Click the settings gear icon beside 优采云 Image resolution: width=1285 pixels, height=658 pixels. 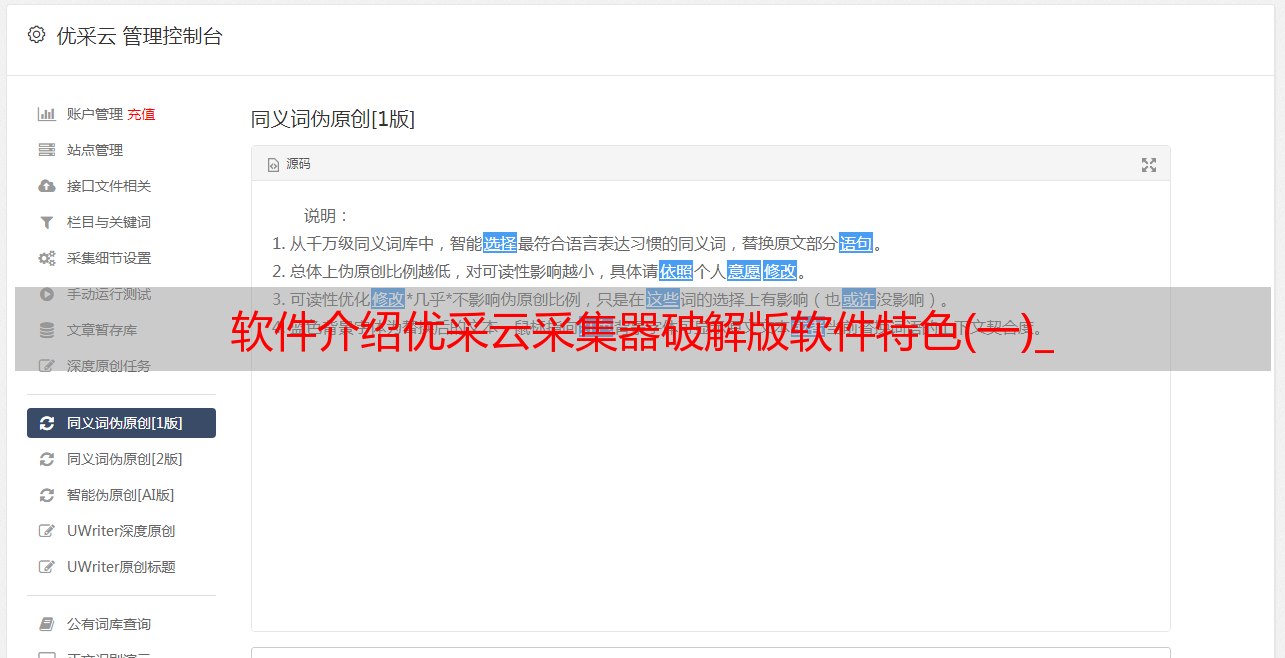(x=36, y=35)
